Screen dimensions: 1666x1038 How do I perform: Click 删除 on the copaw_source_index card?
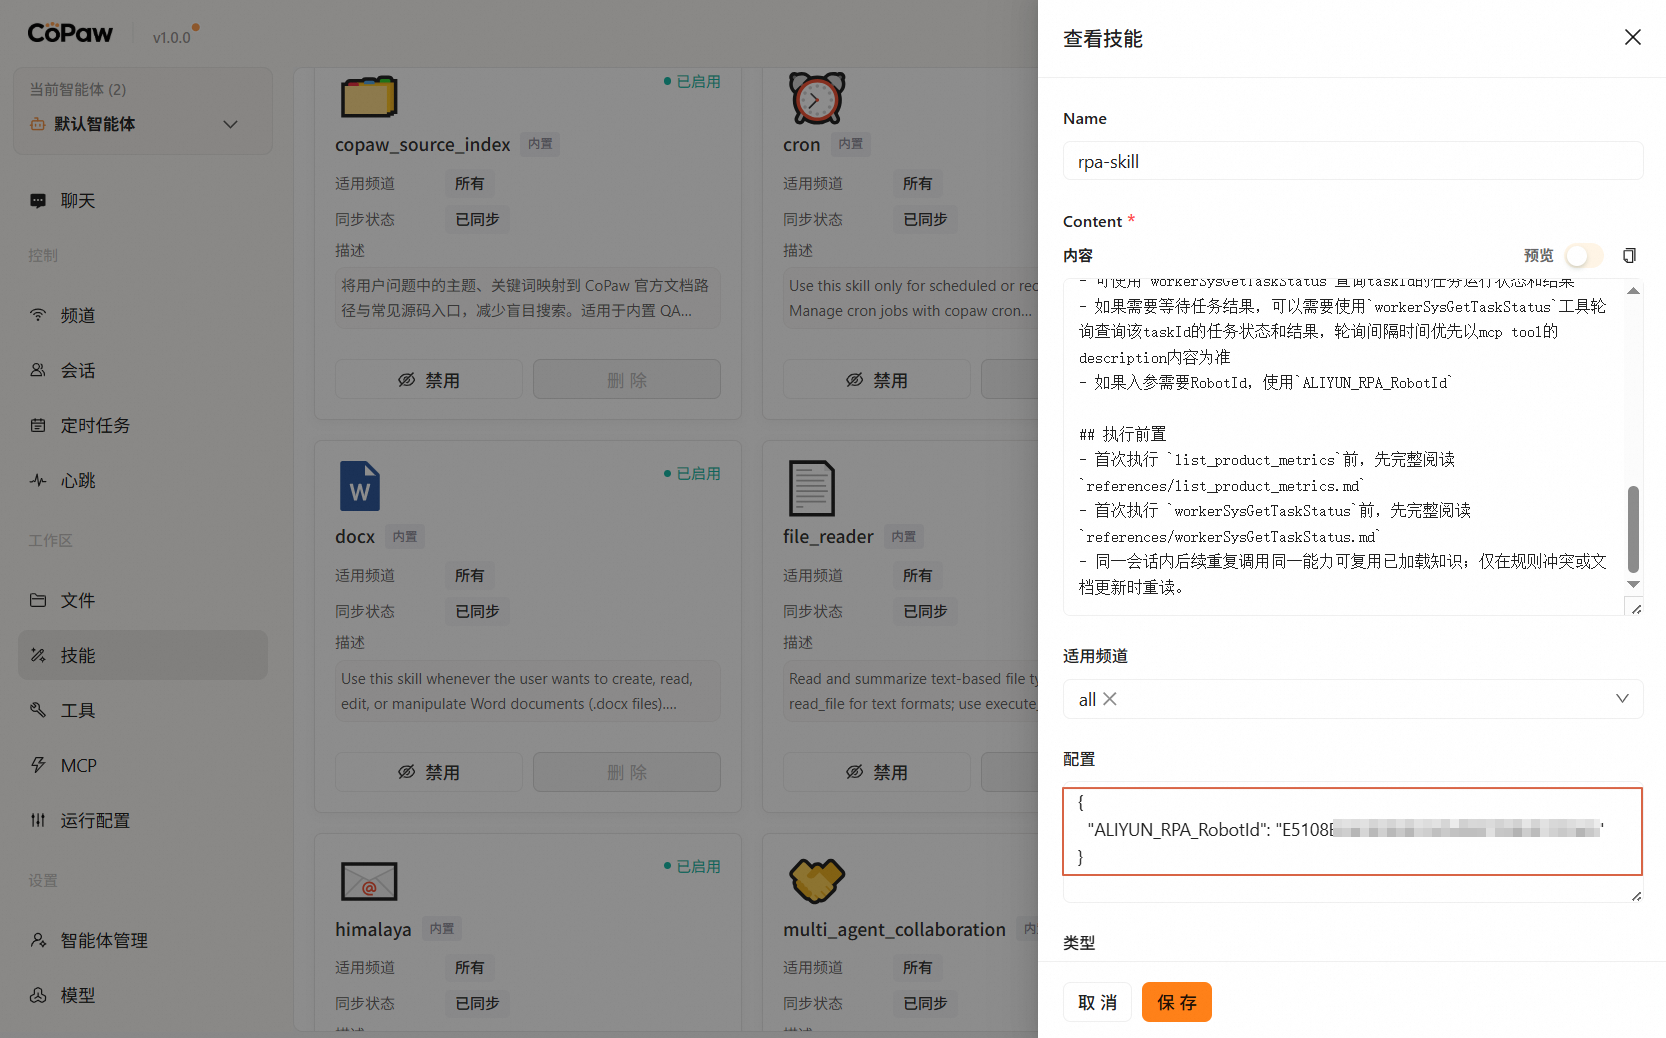[627, 380]
